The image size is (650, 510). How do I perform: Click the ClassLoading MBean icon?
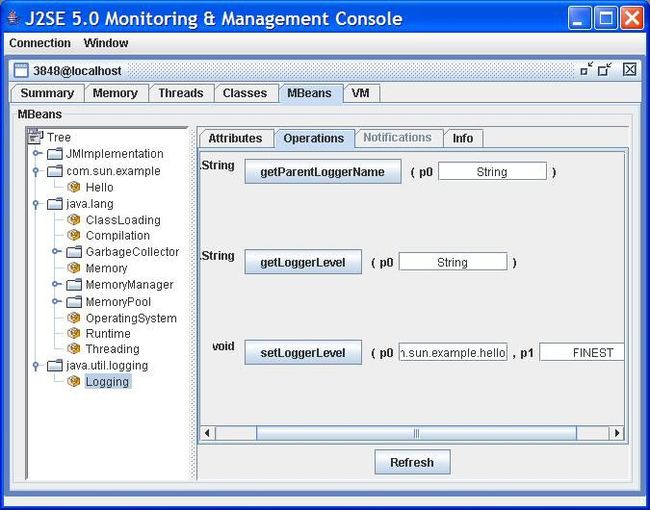(x=74, y=220)
